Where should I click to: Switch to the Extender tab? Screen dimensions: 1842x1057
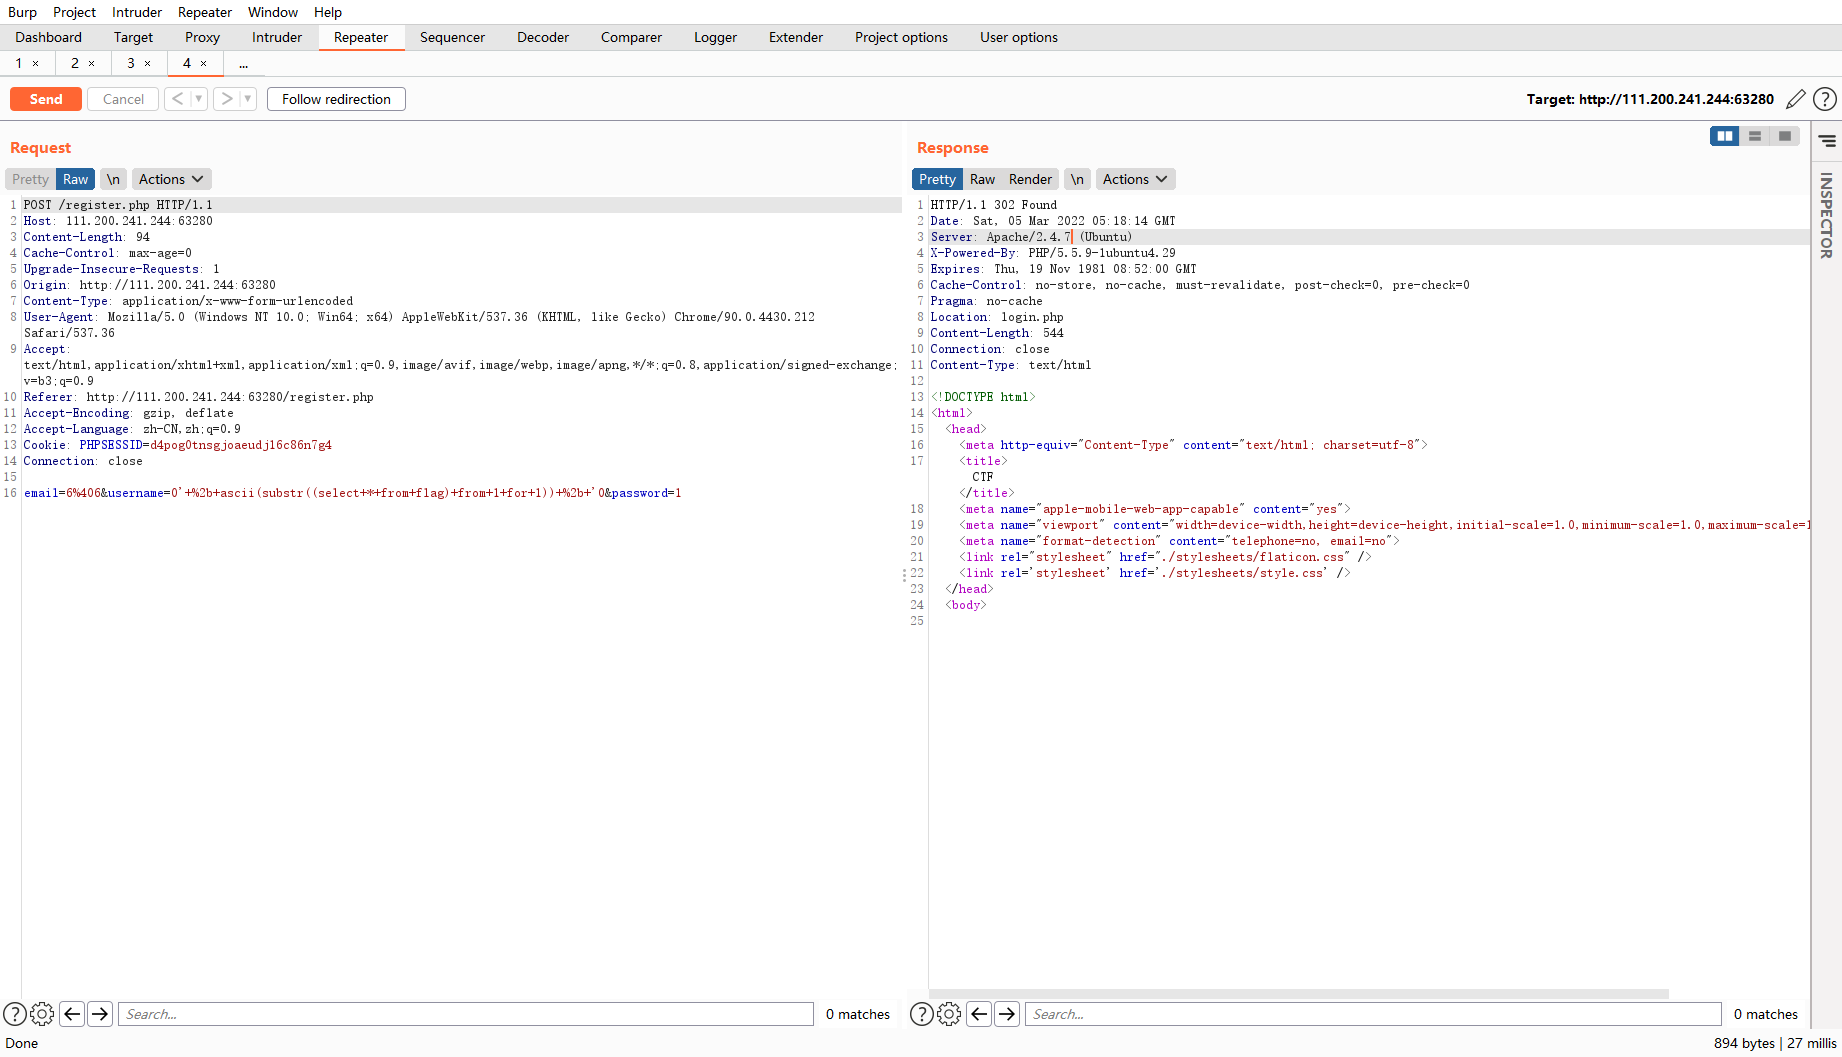(x=796, y=37)
